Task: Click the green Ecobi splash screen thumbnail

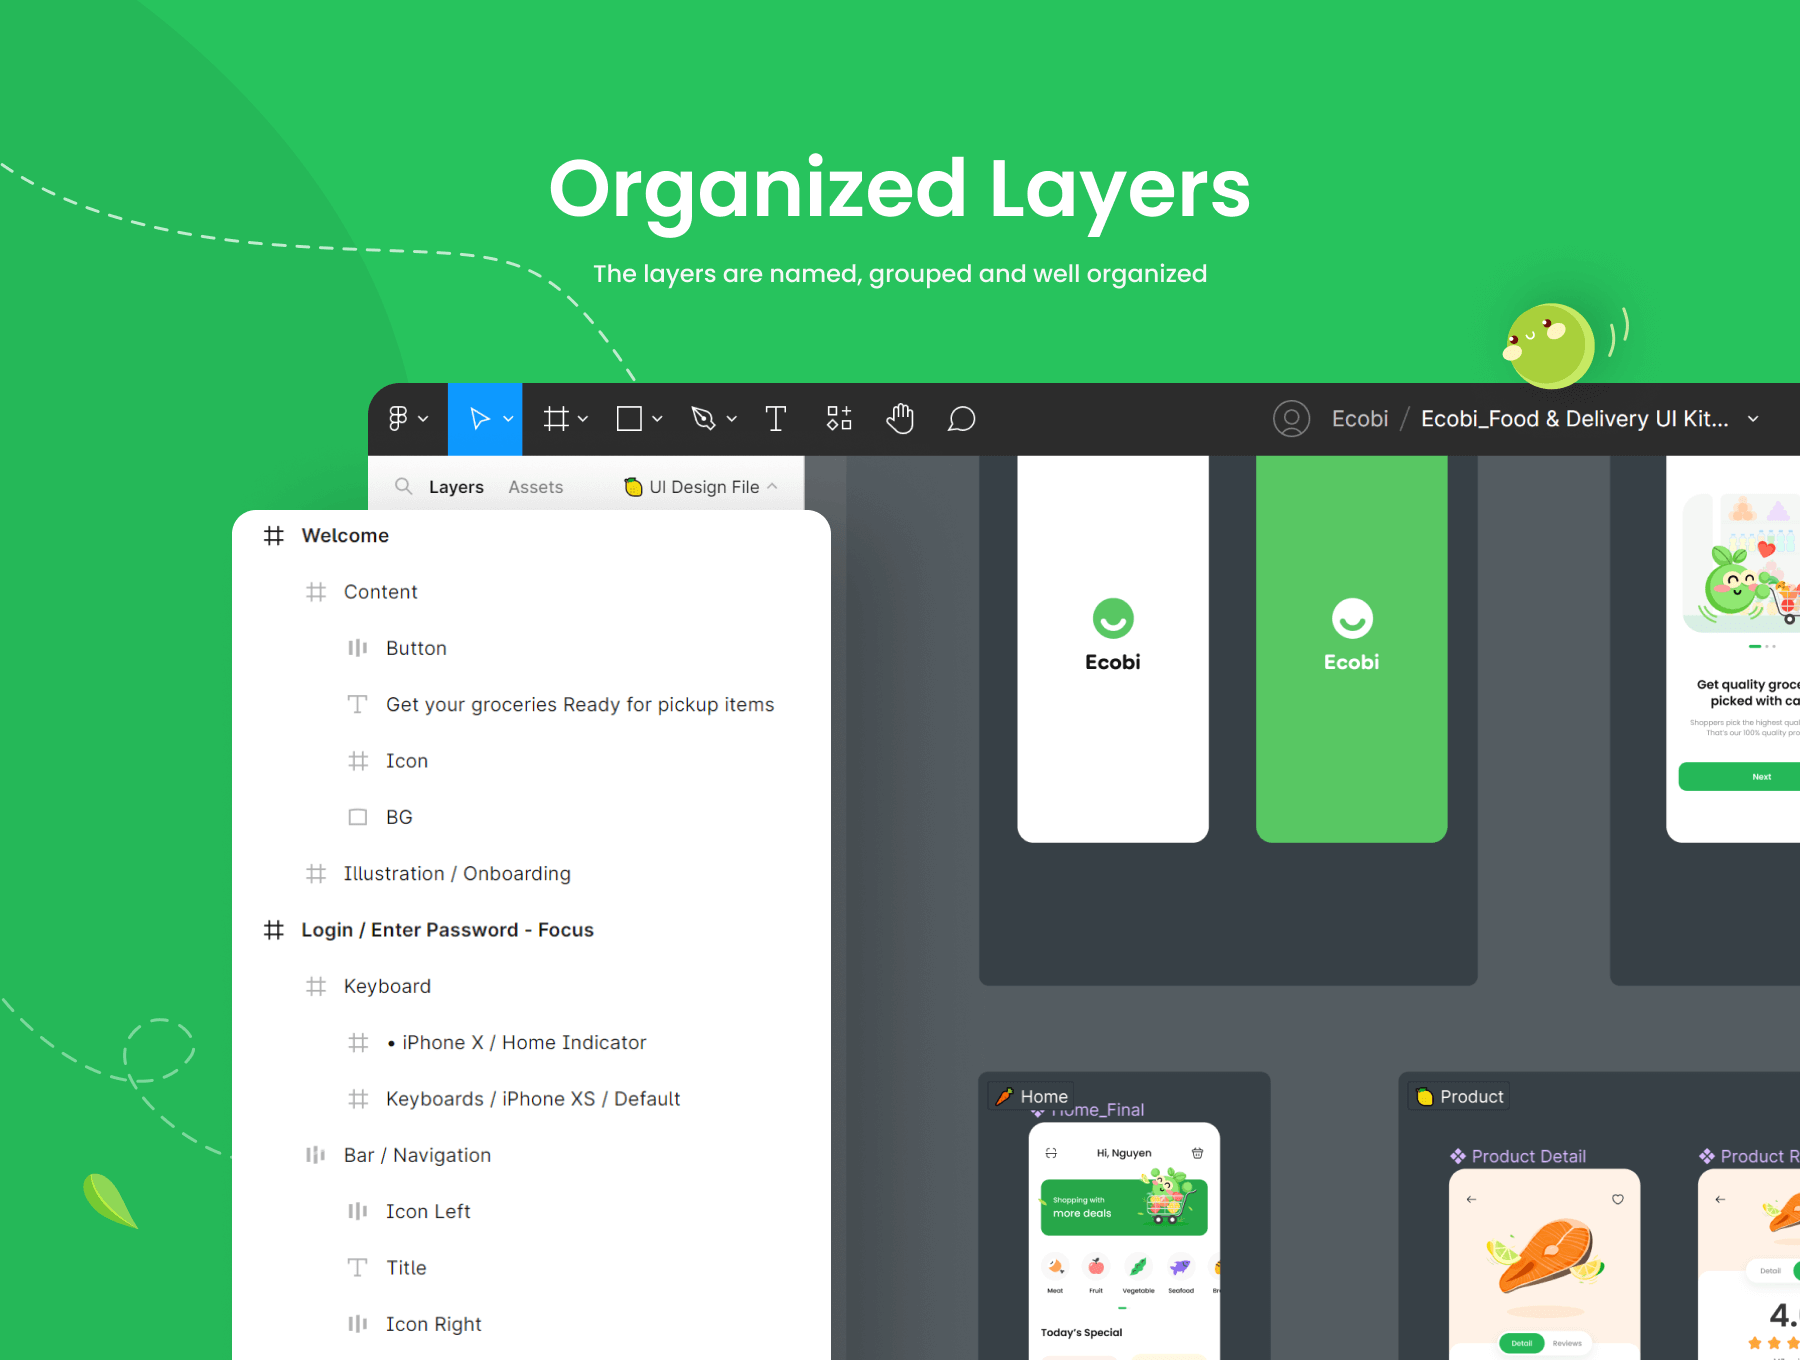Action: pyautogui.click(x=1351, y=648)
